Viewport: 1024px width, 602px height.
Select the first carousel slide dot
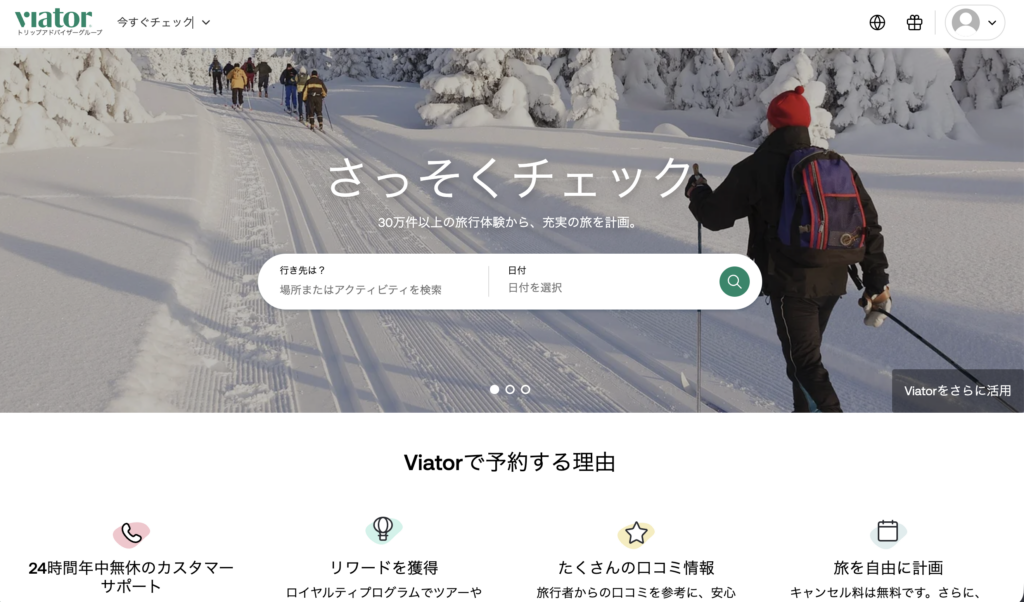(494, 389)
